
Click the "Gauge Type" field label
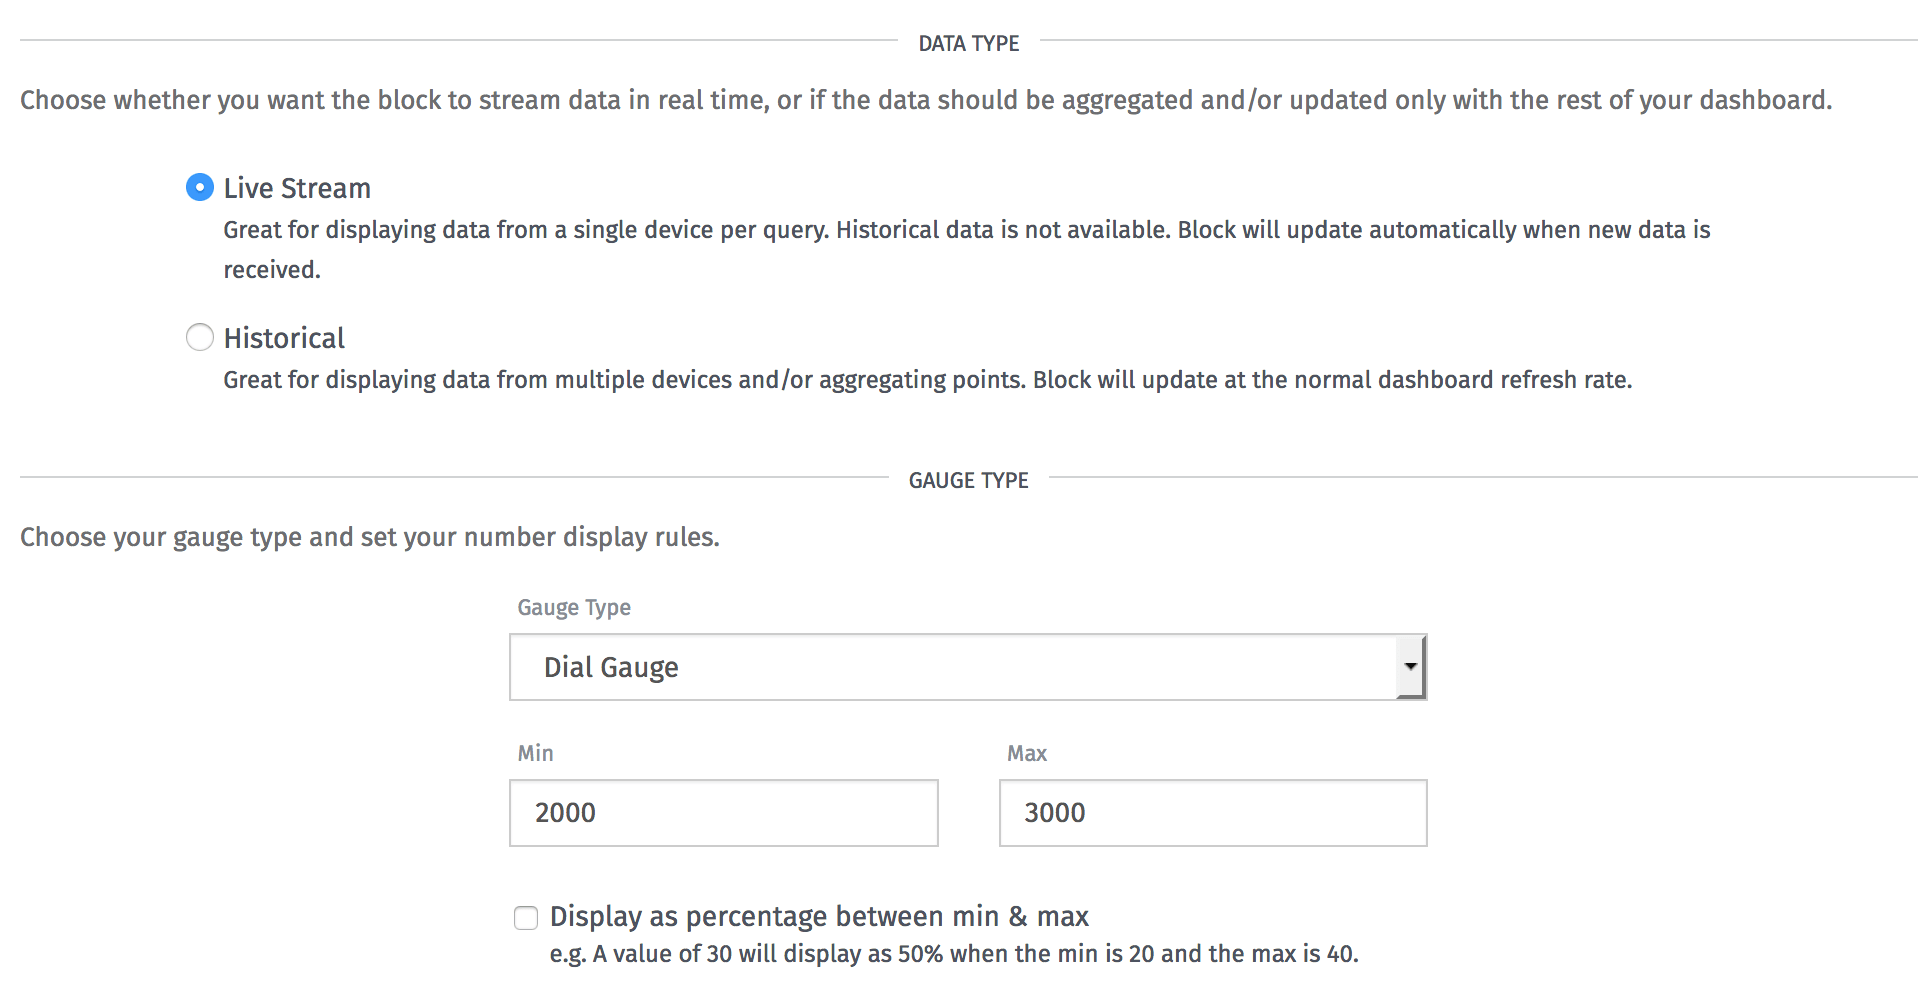pyautogui.click(x=574, y=608)
